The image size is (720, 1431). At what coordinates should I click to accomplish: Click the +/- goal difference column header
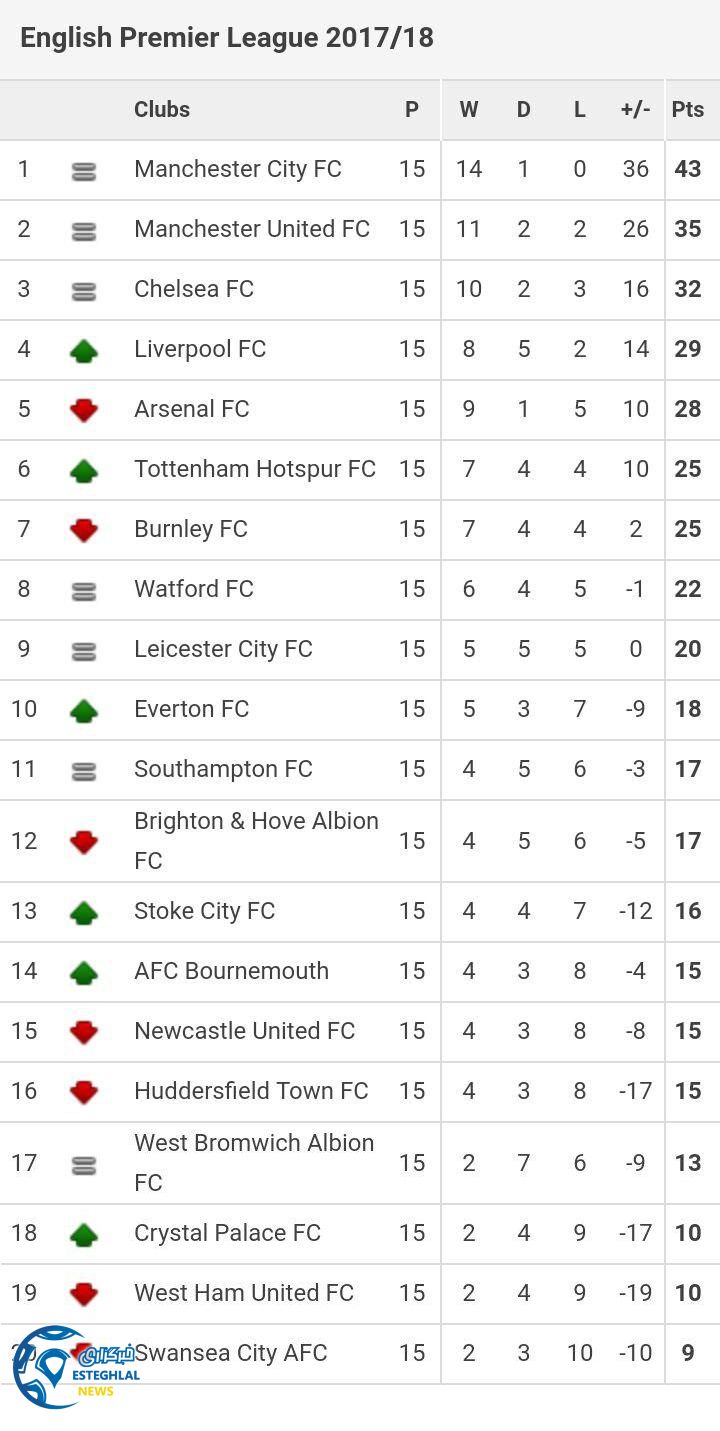click(x=635, y=110)
